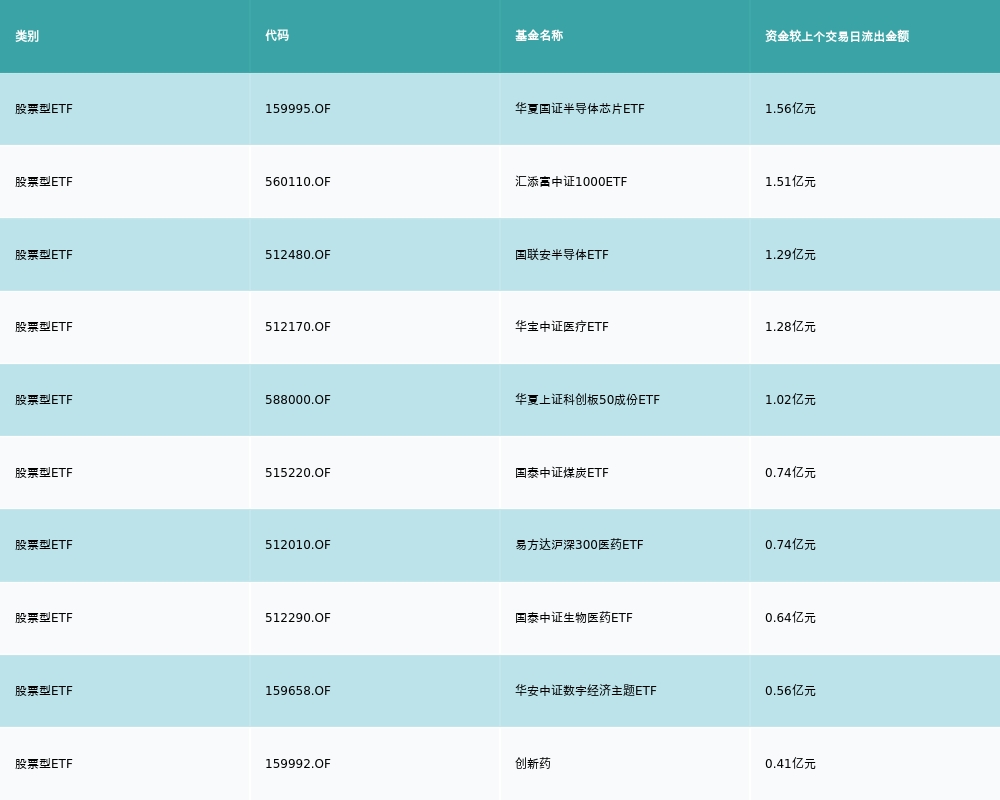Select 0.74亿元 in the 国泰中证煤炭ETF row
Viewport: 1000px width, 800px height.
pyautogui.click(x=790, y=473)
